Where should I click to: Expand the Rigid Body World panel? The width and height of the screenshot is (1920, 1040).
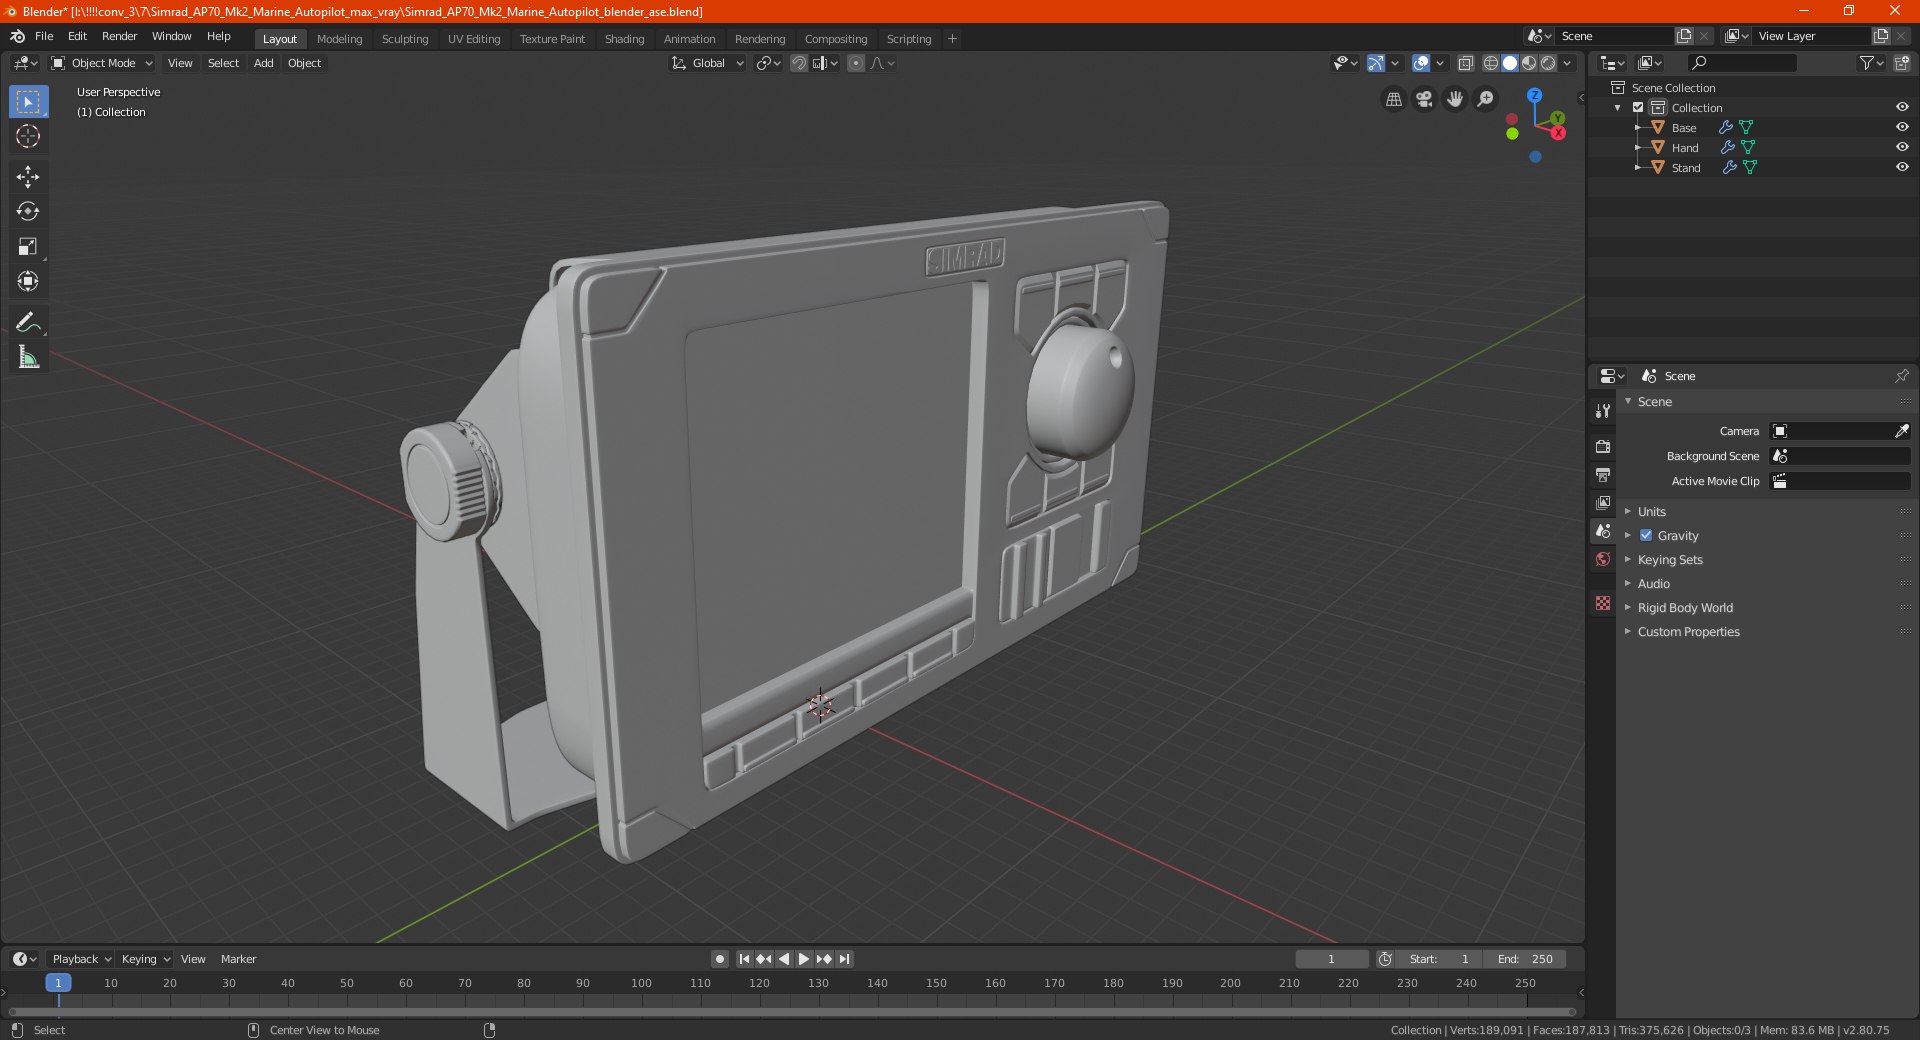pyautogui.click(x=1685, y=608)
